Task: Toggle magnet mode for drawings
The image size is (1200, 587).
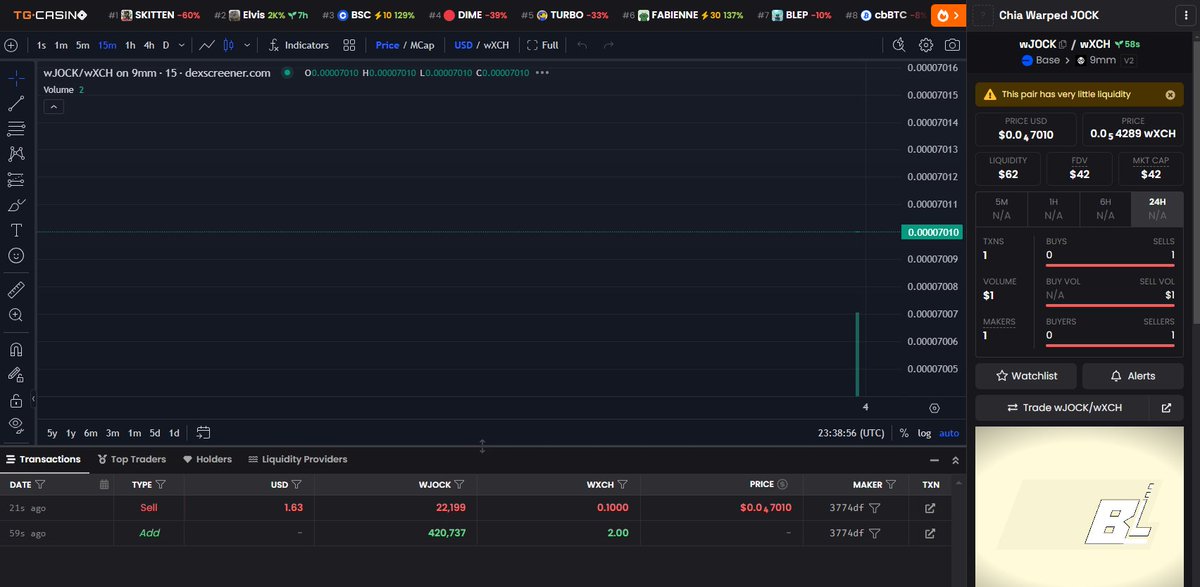Action: click(16, 350)
